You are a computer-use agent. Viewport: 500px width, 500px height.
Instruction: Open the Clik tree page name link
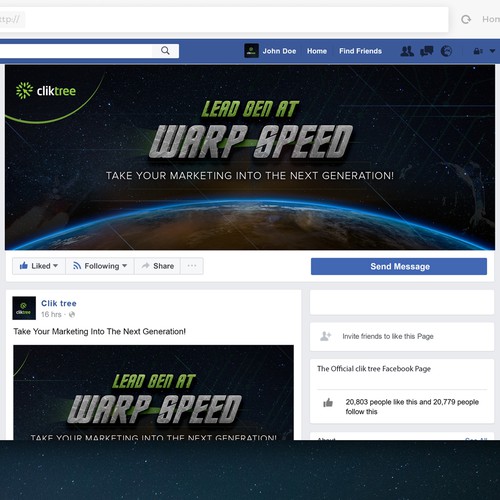tap(59, 303)
